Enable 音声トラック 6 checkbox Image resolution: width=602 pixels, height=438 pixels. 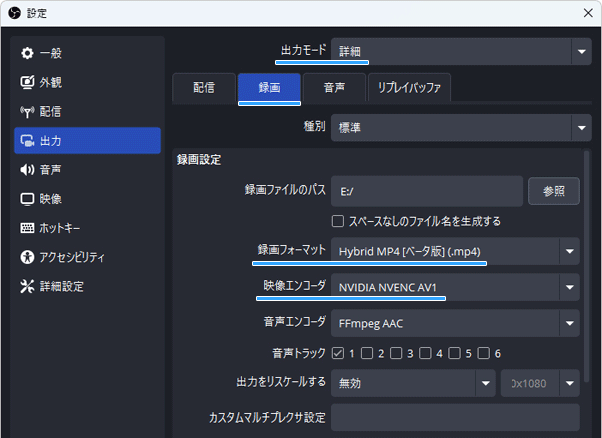[484, 353]
